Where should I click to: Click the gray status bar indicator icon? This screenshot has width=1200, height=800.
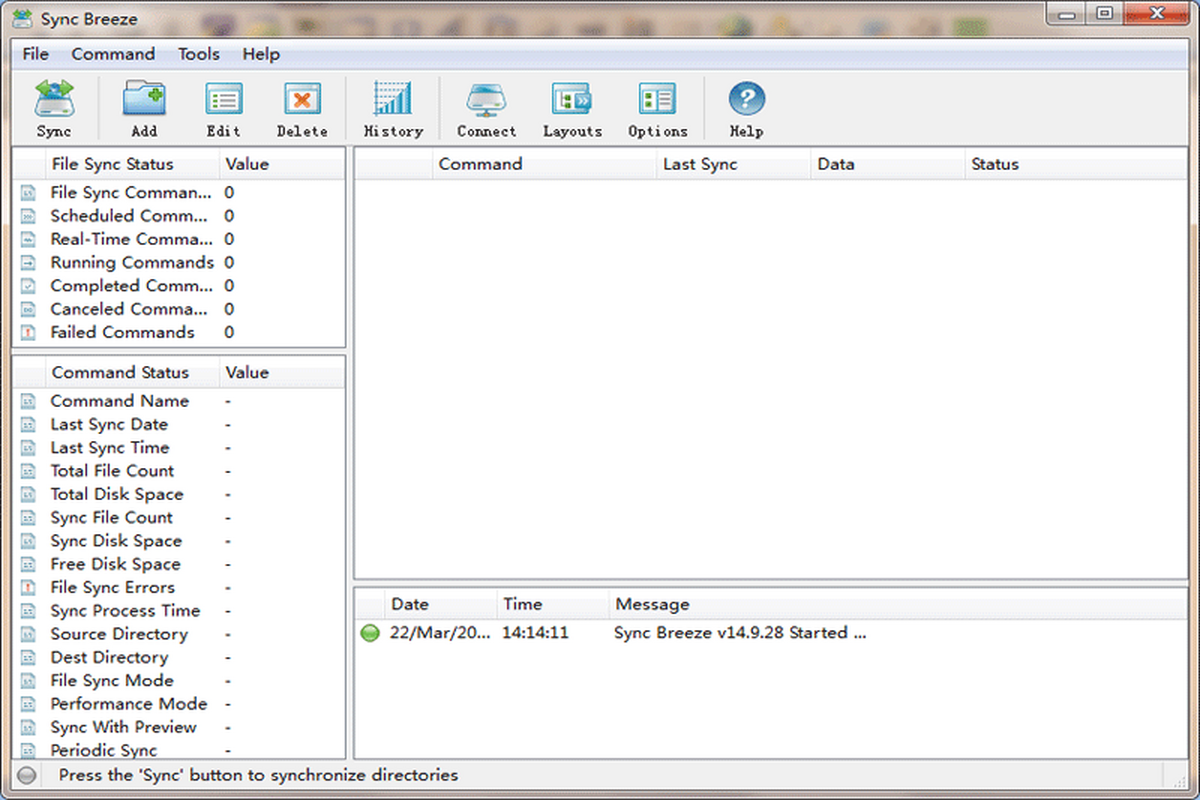[27, 775]
